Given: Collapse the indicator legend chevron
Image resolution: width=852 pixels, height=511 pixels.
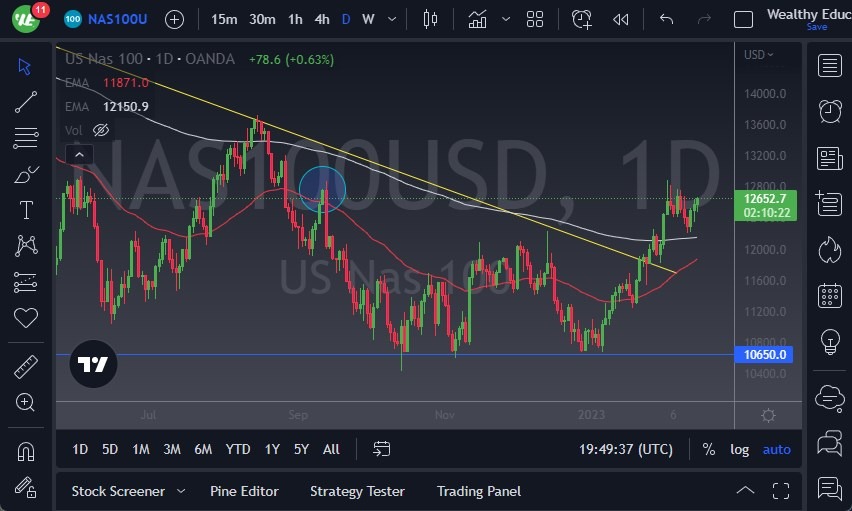Looking at the screenshot, I should (78, 154).
